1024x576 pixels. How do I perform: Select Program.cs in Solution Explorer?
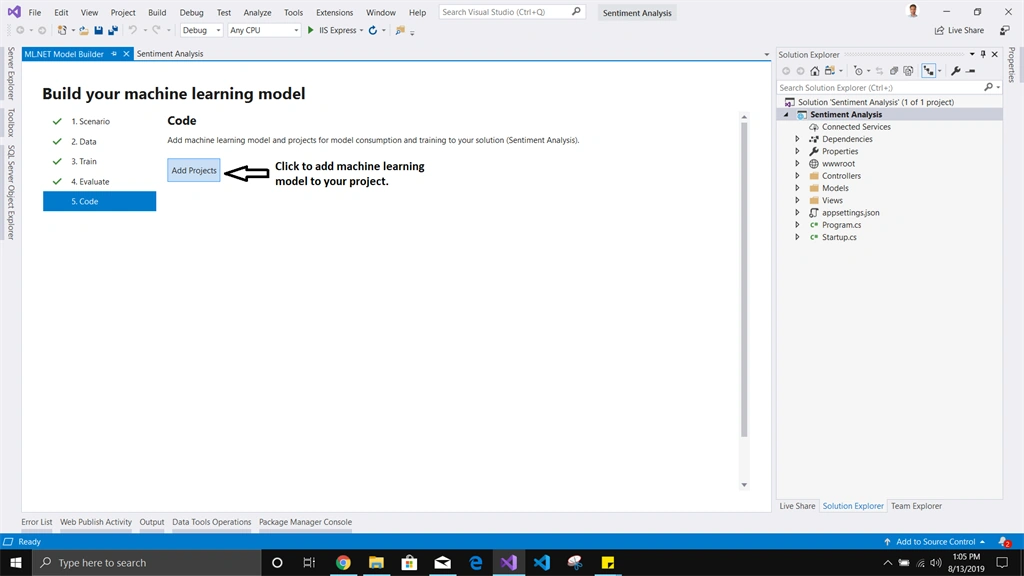pos(841,225)
